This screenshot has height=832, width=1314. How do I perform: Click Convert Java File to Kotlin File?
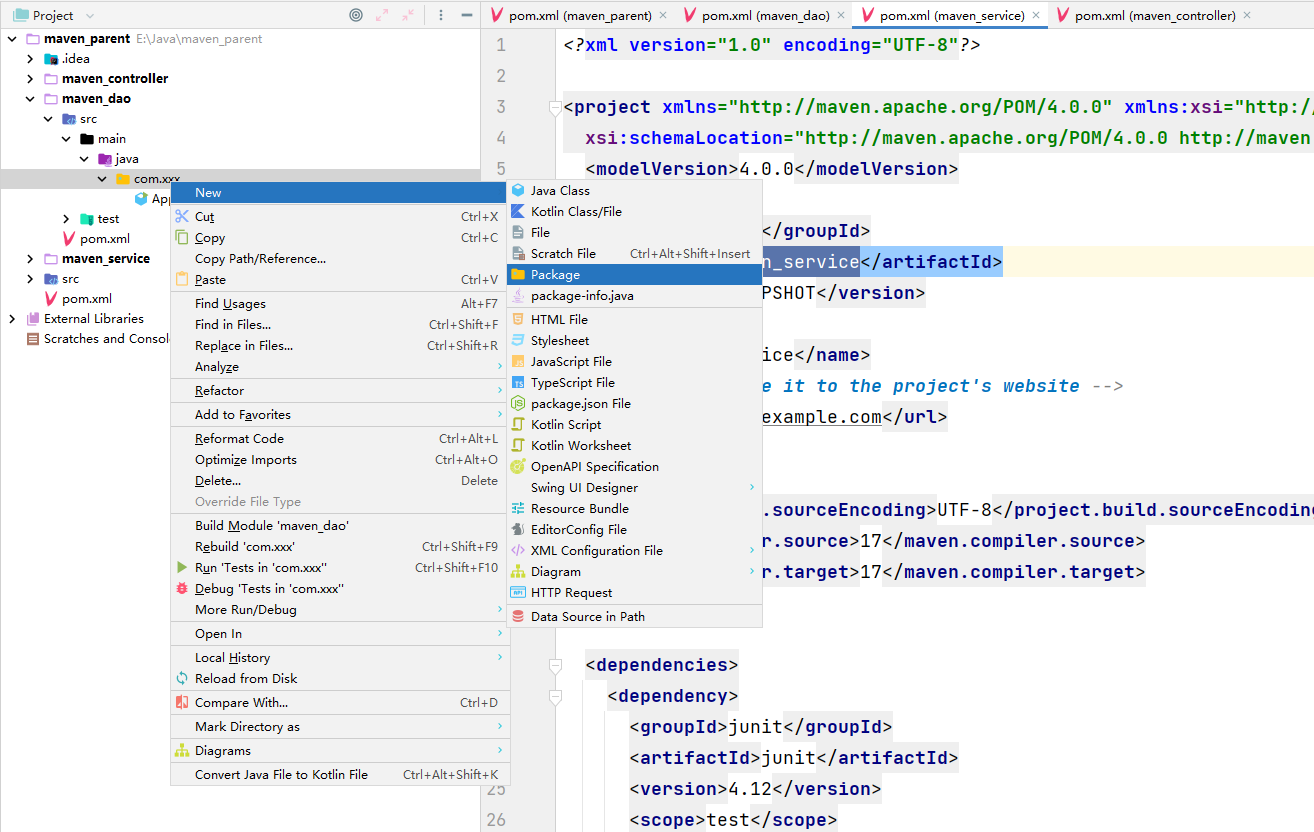tap(340, 775)
